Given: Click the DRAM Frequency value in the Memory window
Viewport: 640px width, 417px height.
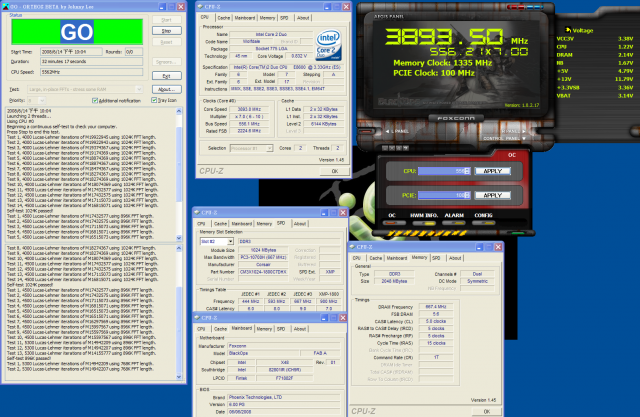Looking at the screenshot, I should coord(436,306).
